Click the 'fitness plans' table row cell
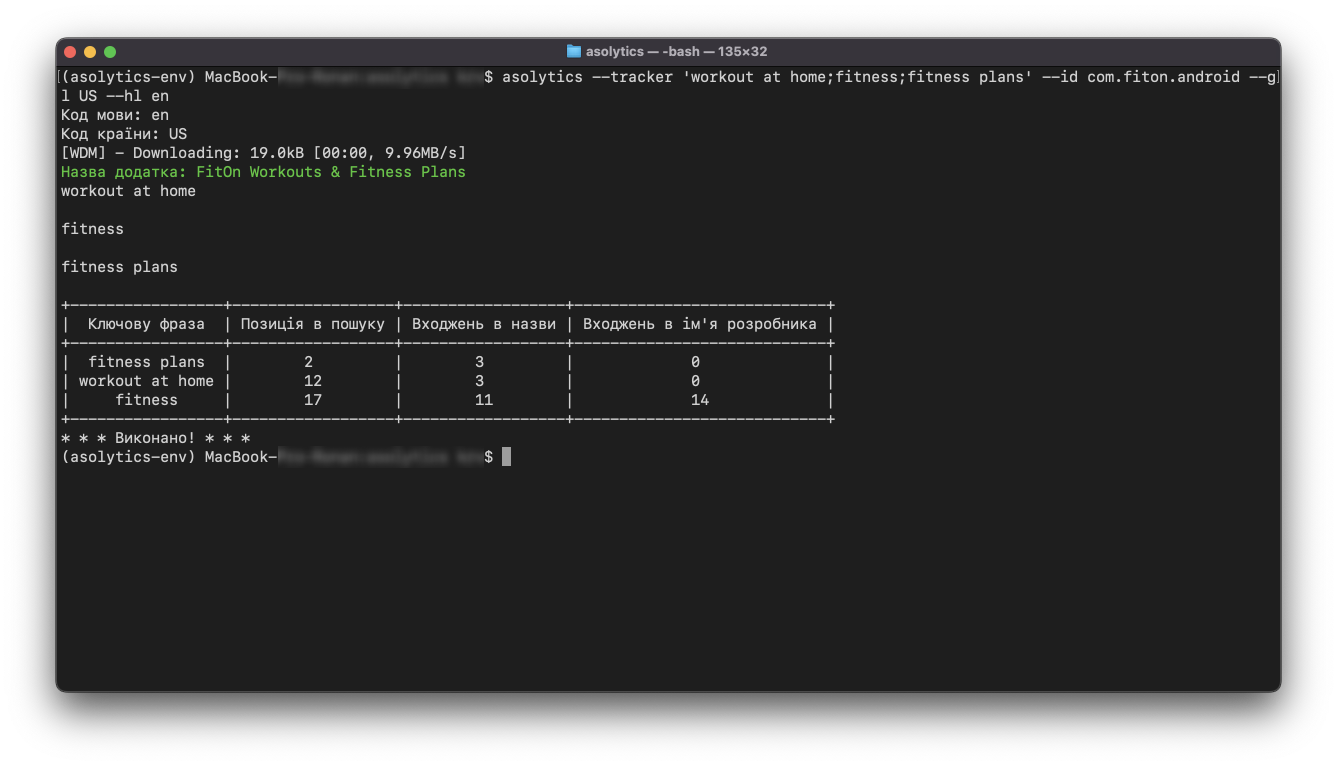 tap(146, 362)
